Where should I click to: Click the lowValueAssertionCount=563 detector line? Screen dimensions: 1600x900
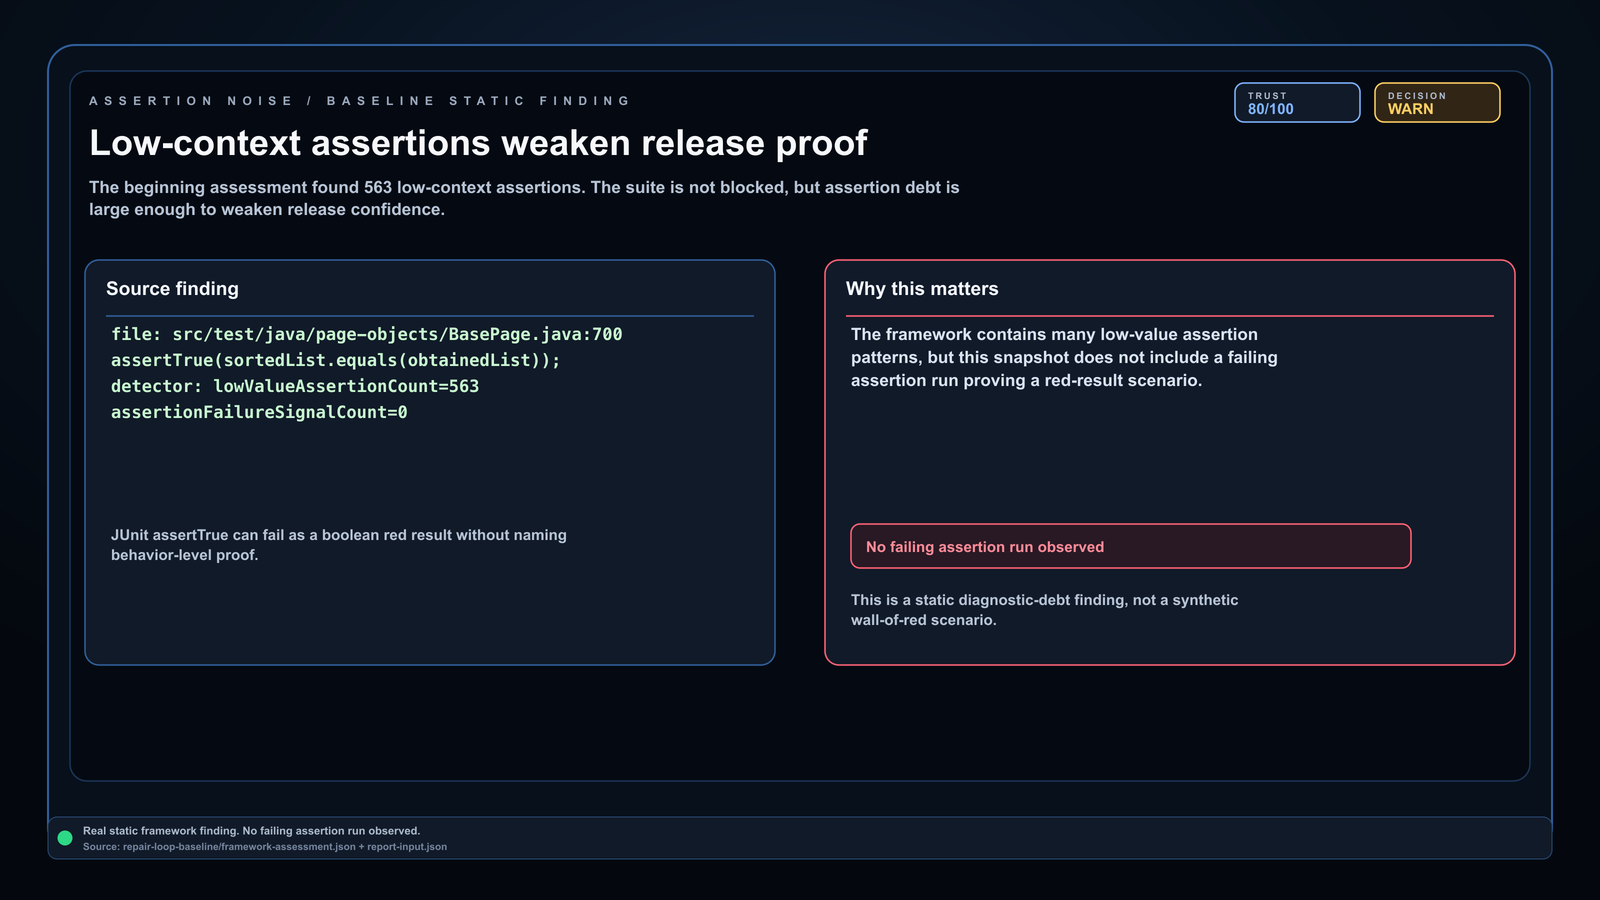click(295, 386)
